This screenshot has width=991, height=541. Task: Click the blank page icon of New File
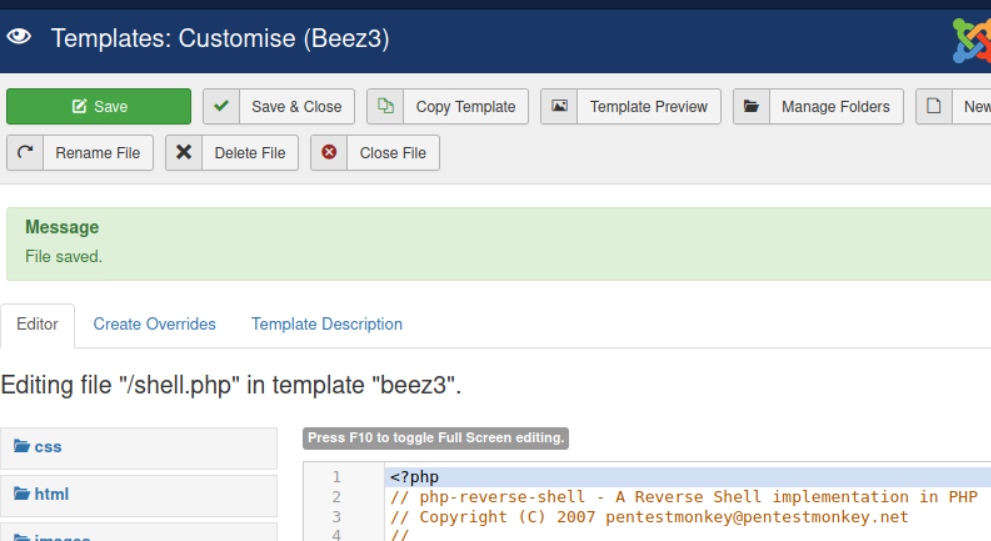[x=933, y=106]
